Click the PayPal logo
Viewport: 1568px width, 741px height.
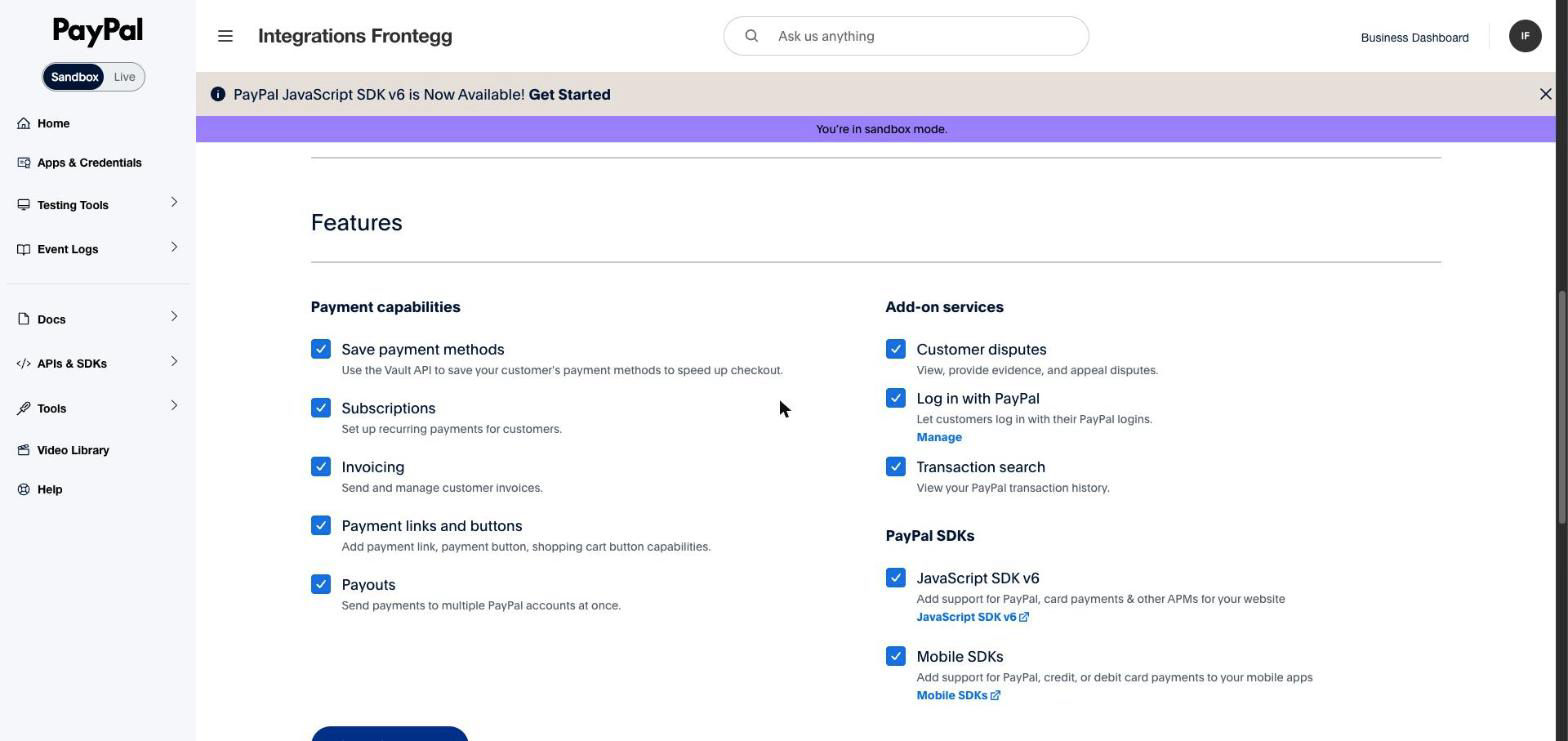[97, 31]
